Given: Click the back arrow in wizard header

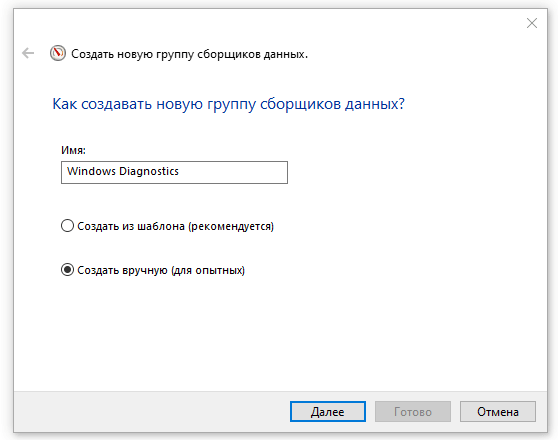Looking at the screenshot, I should pos(28,53).
